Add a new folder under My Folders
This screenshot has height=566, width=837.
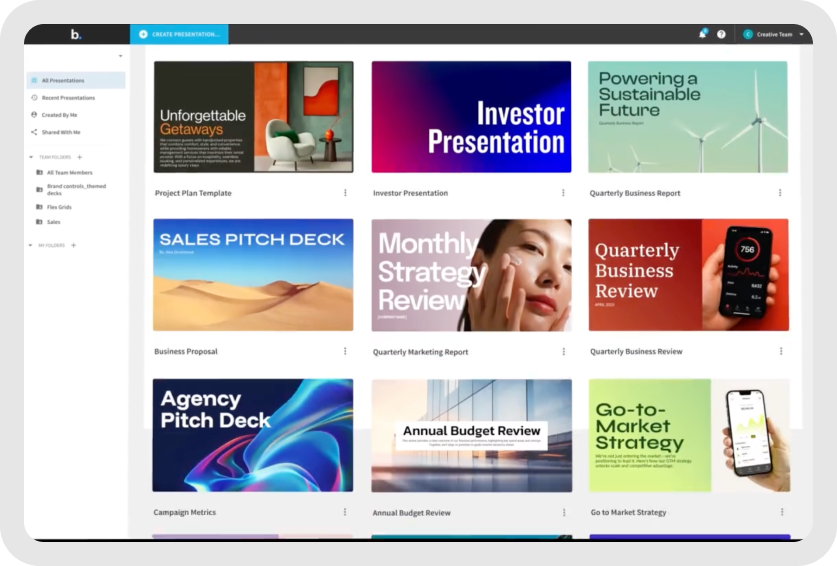pyautogui.click(x=74, y=245)
